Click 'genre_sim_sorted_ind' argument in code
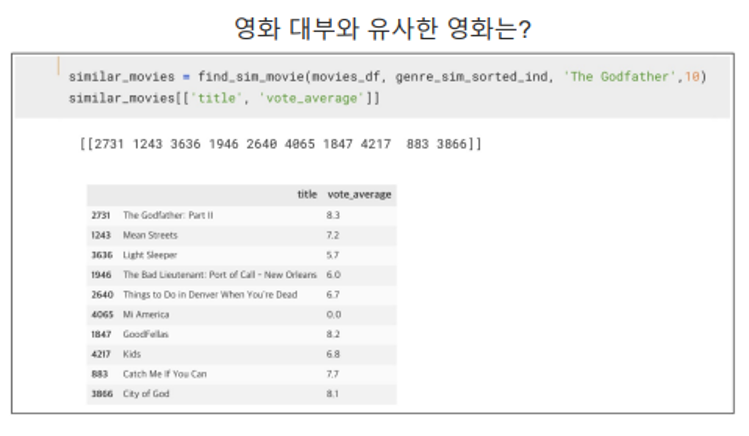The height and width of the screenshot is (436, 749). tap(471, 76)
